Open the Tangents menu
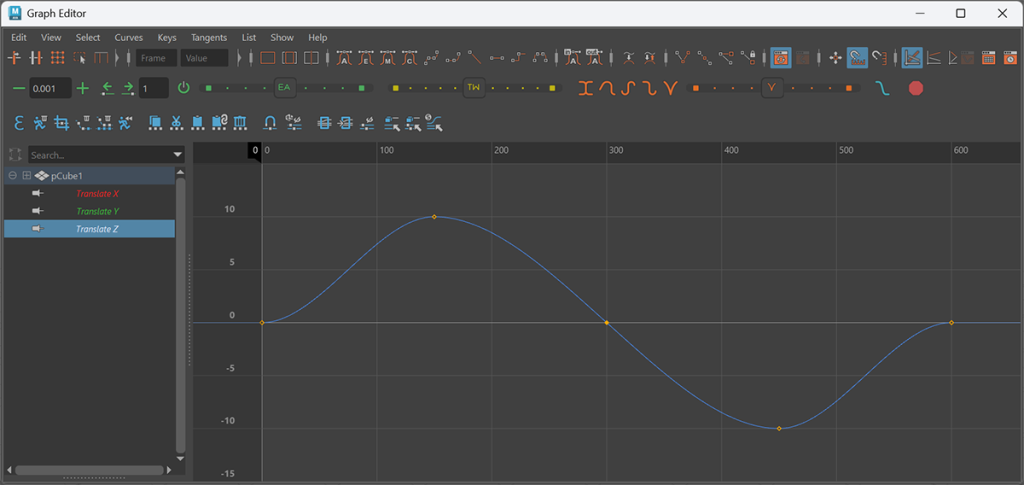1024x485 pixels. coord(209,37)
